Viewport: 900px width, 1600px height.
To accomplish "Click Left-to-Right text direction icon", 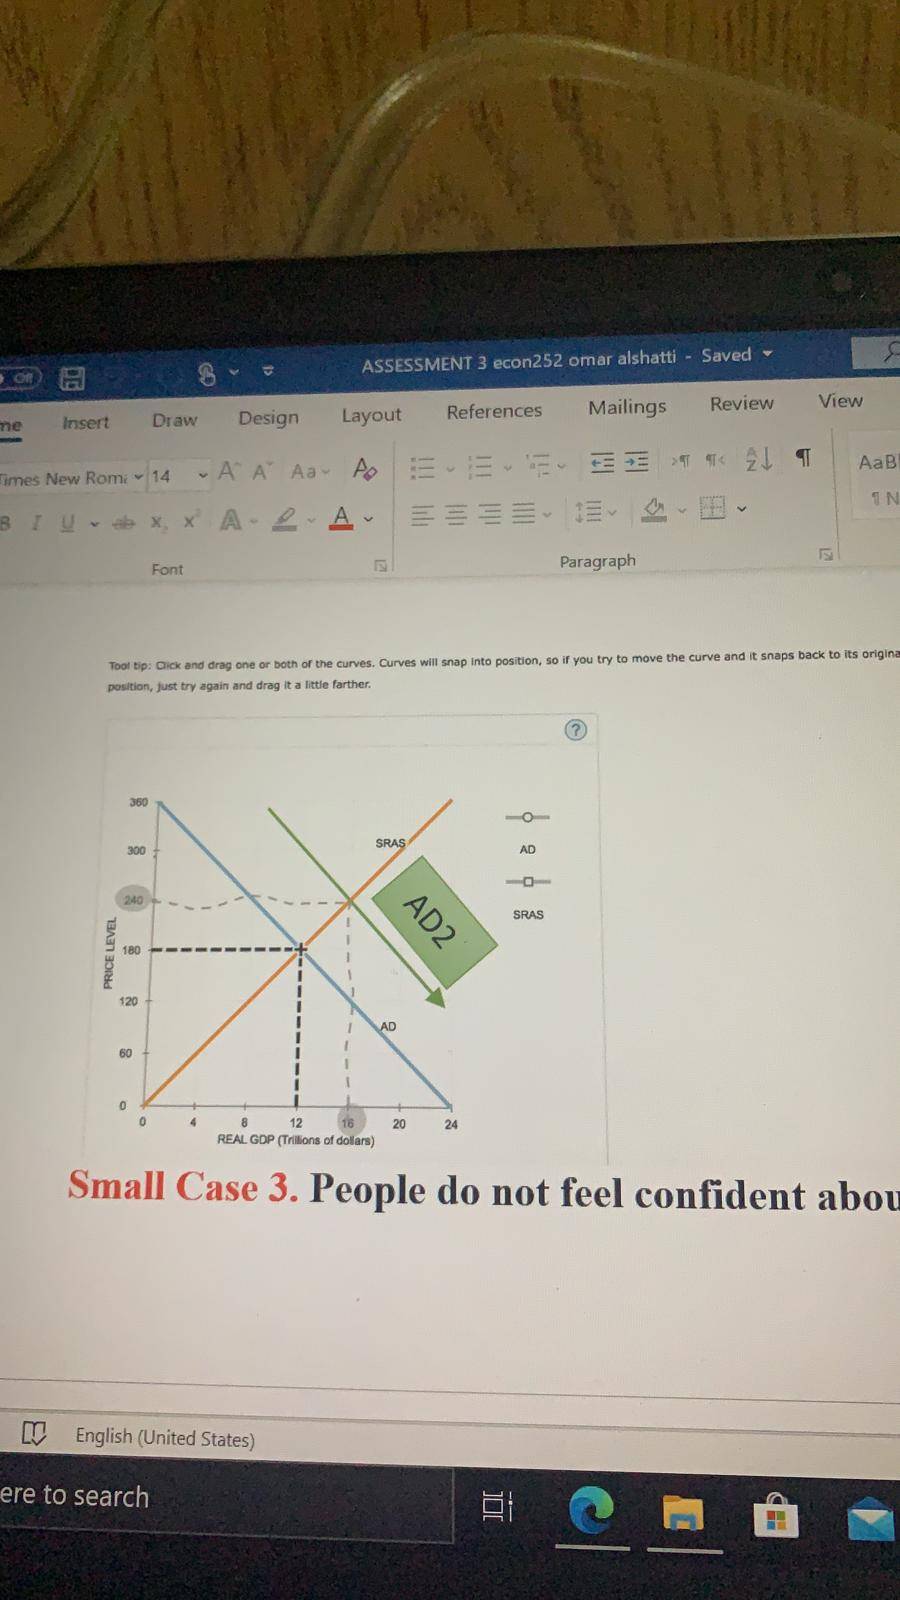I will [x=680, y=460].
